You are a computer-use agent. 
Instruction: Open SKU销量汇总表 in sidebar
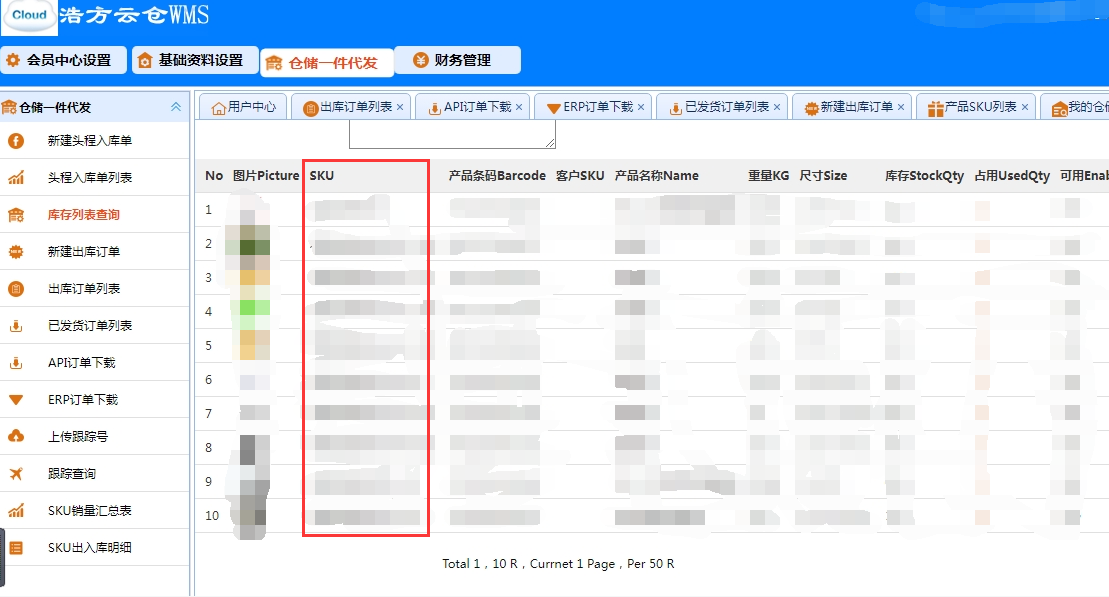click(x=89, y=511)
